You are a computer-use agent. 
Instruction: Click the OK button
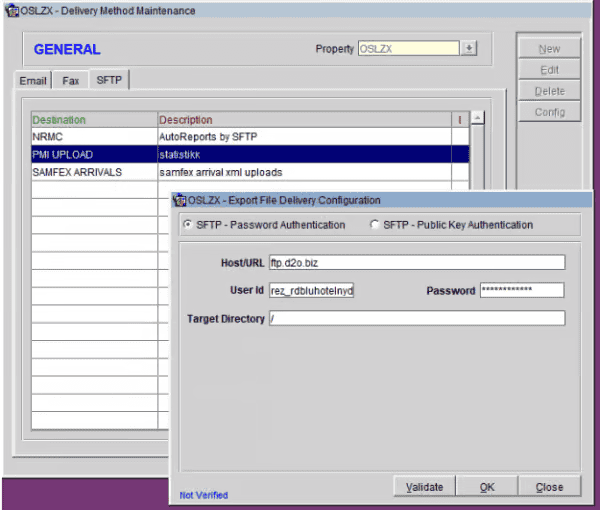[487, 487]
